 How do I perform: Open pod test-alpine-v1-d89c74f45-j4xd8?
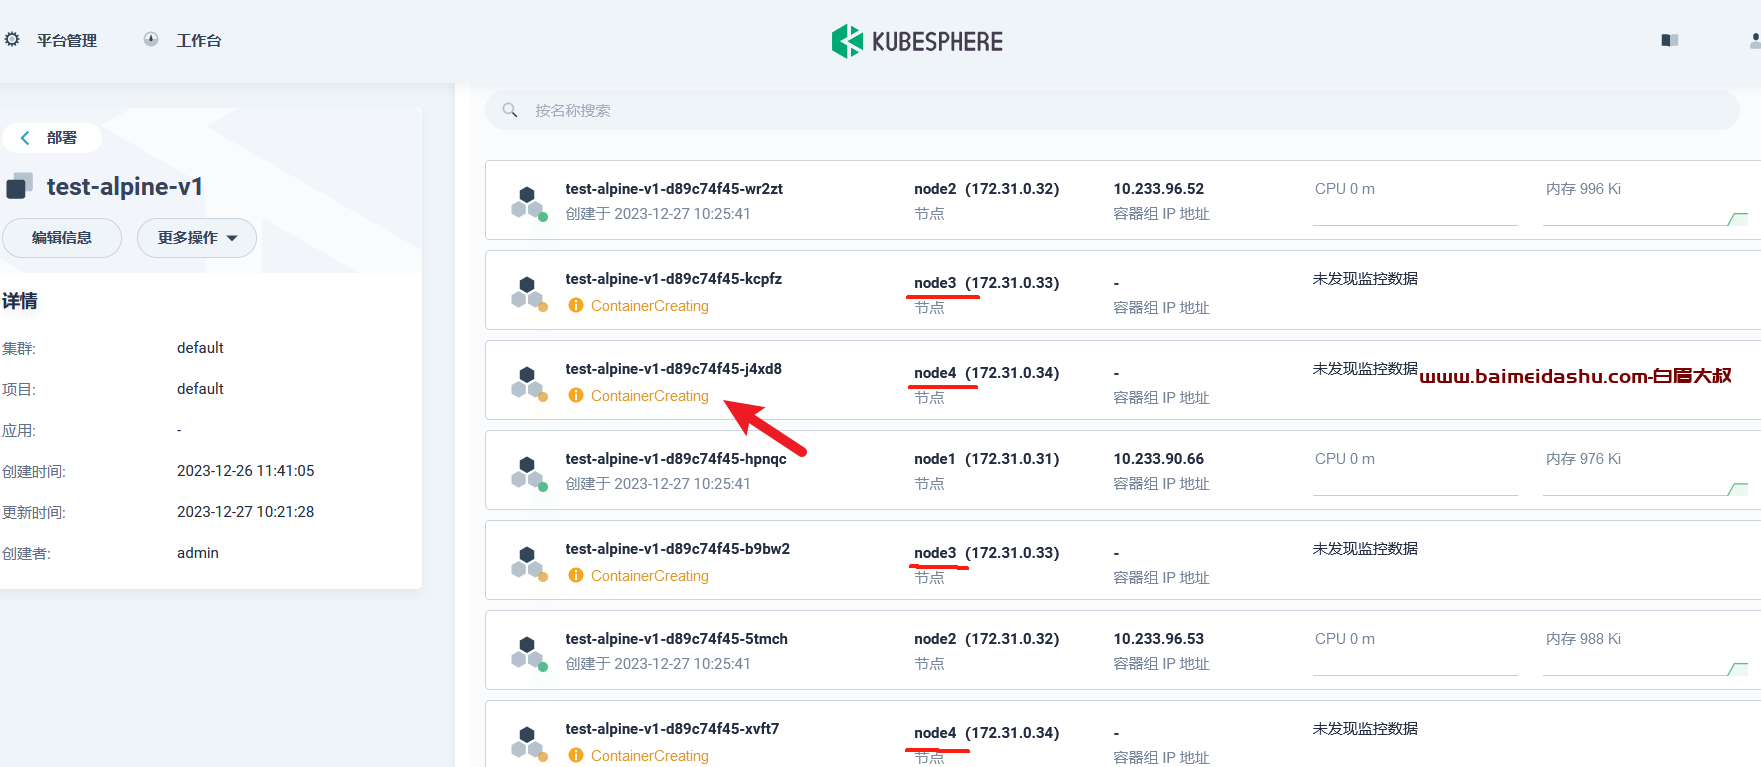point(674,369)
